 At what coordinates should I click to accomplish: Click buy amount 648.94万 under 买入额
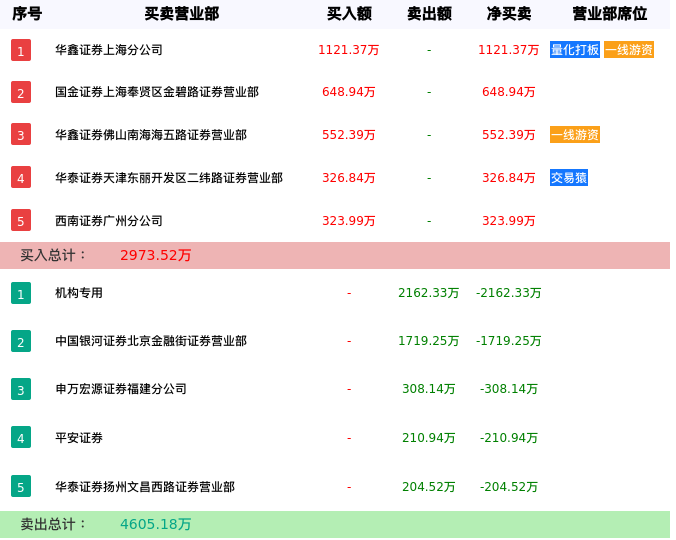(349, 92)
